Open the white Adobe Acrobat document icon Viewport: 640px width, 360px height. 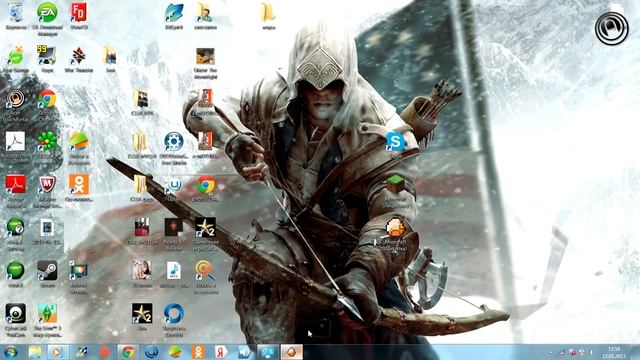click(16, 142)
